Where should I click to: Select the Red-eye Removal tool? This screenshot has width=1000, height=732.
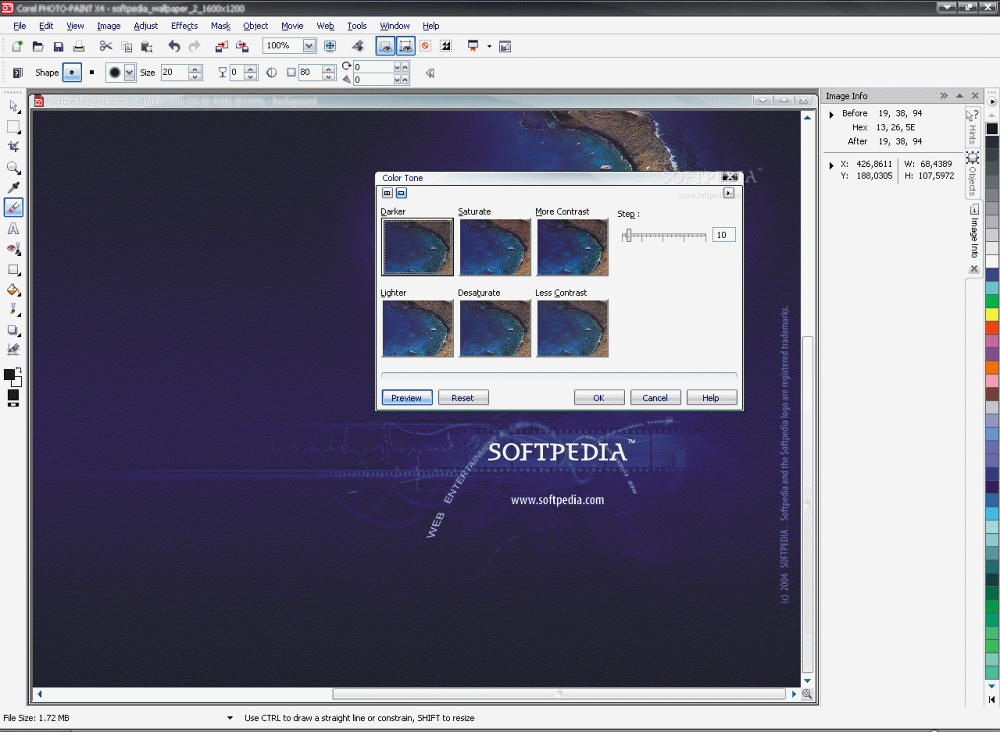pyautogui.click(x=13, y=249)
